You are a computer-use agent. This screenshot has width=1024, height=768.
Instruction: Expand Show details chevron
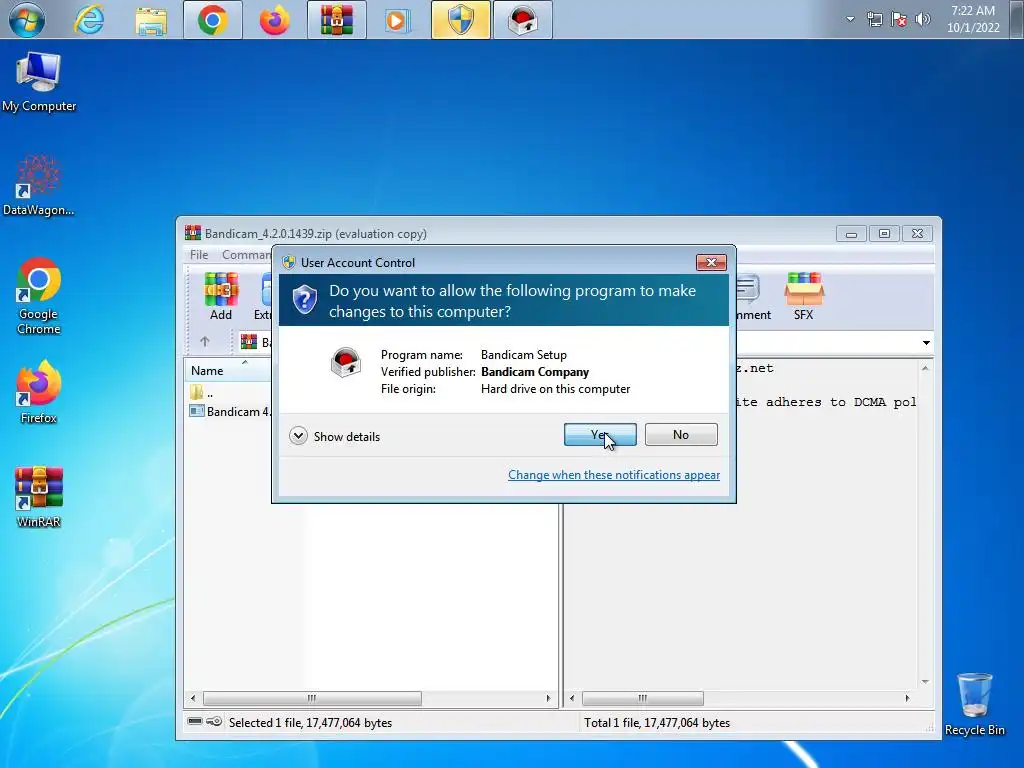click(x=298, y=436)
